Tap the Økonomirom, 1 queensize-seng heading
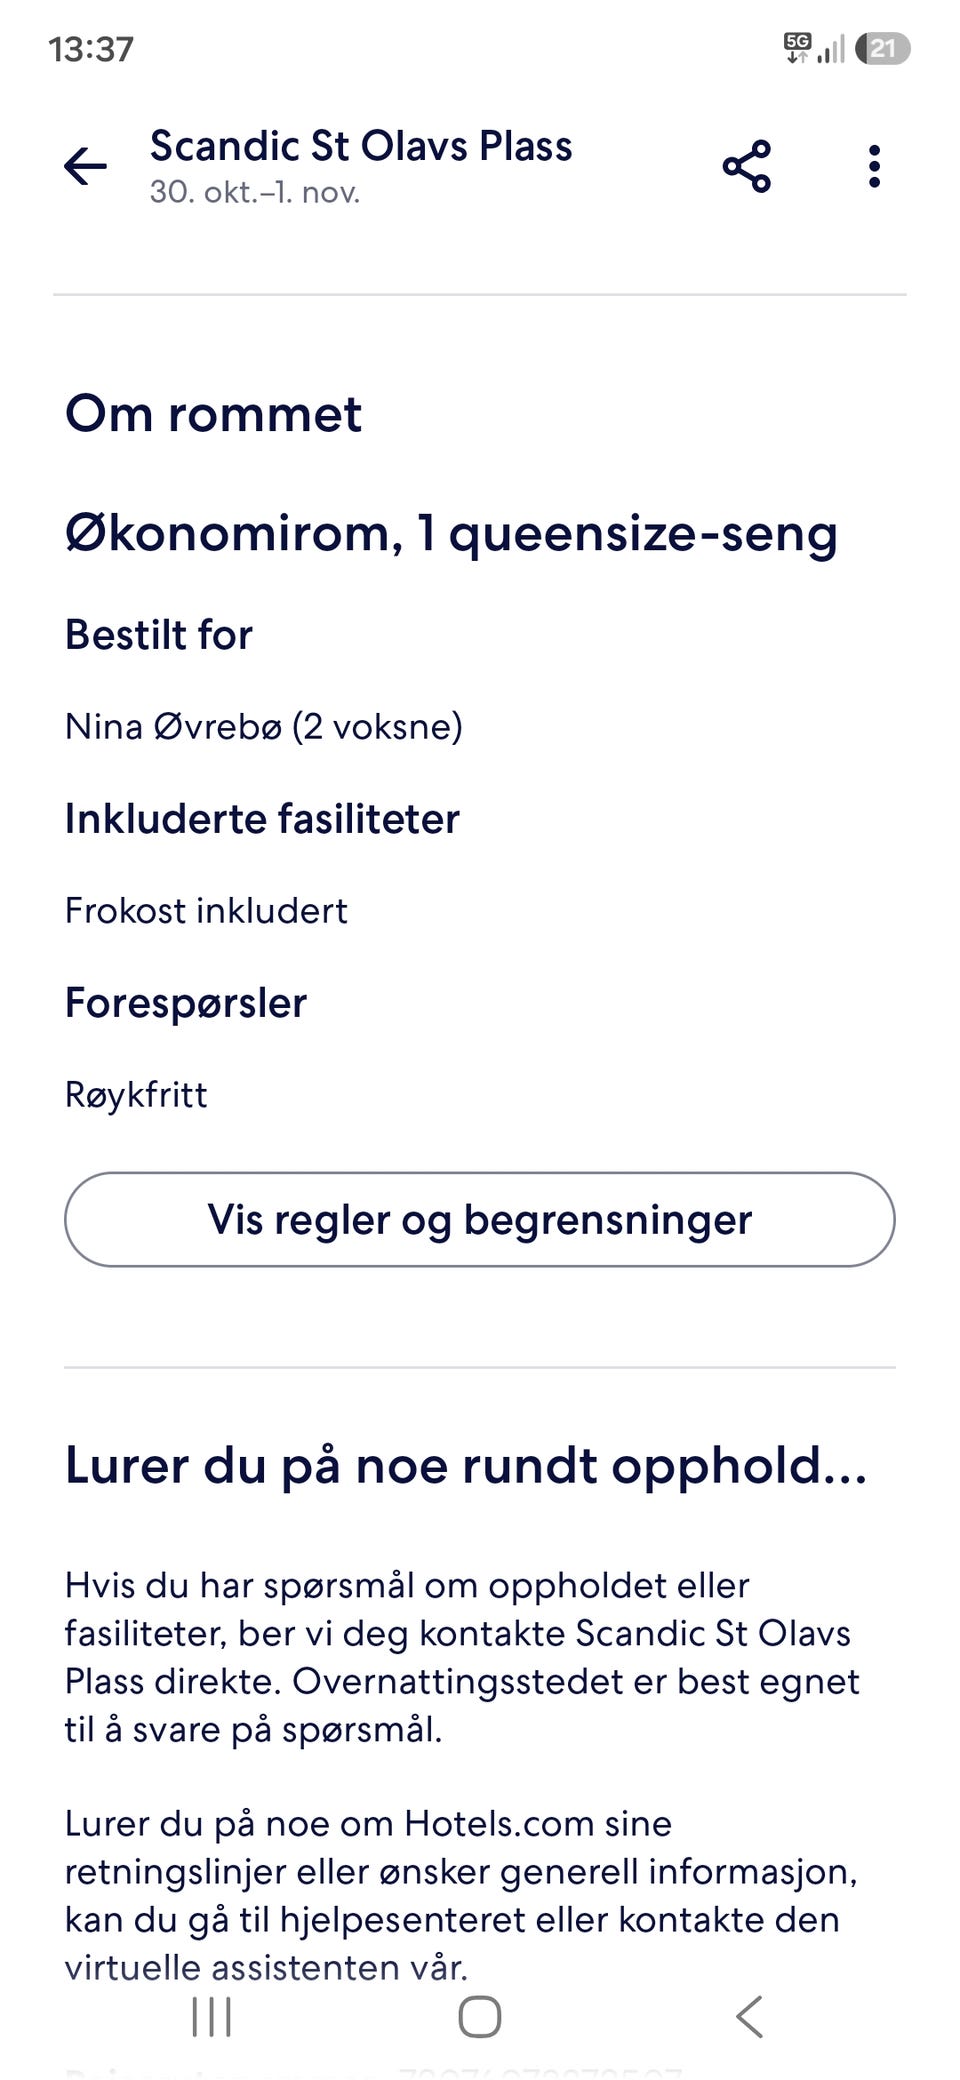The height and width of the screenshot is (2080, 960). pyautogui.click(x=451, y=534)
